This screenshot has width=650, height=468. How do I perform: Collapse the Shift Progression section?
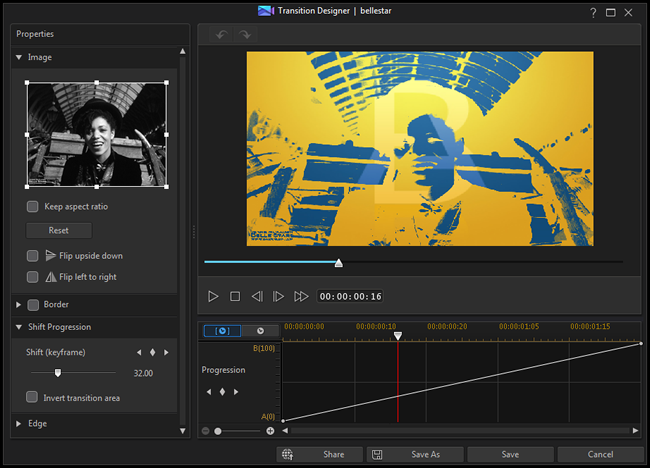click(x=19, y=327)
